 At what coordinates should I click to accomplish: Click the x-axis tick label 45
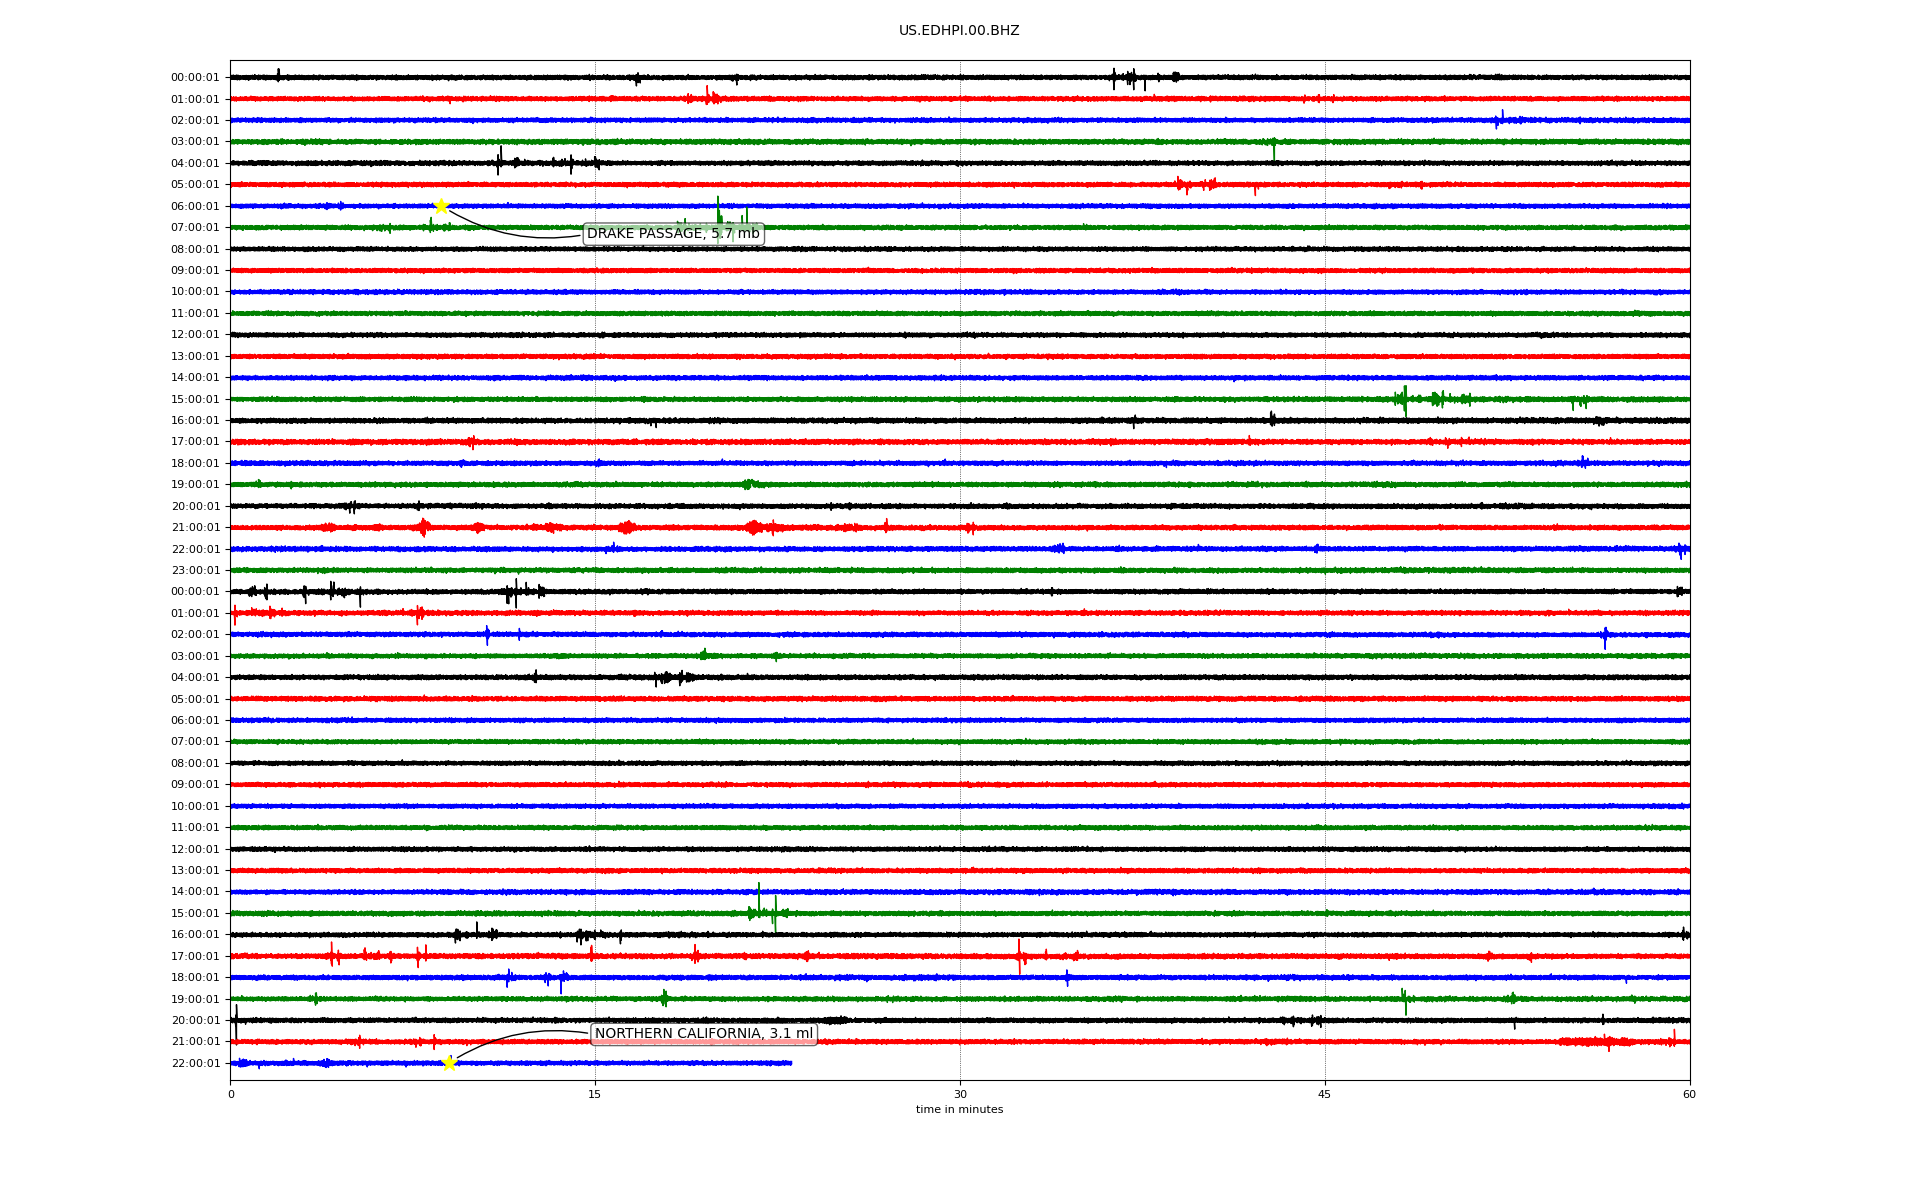point(1325,1094)
